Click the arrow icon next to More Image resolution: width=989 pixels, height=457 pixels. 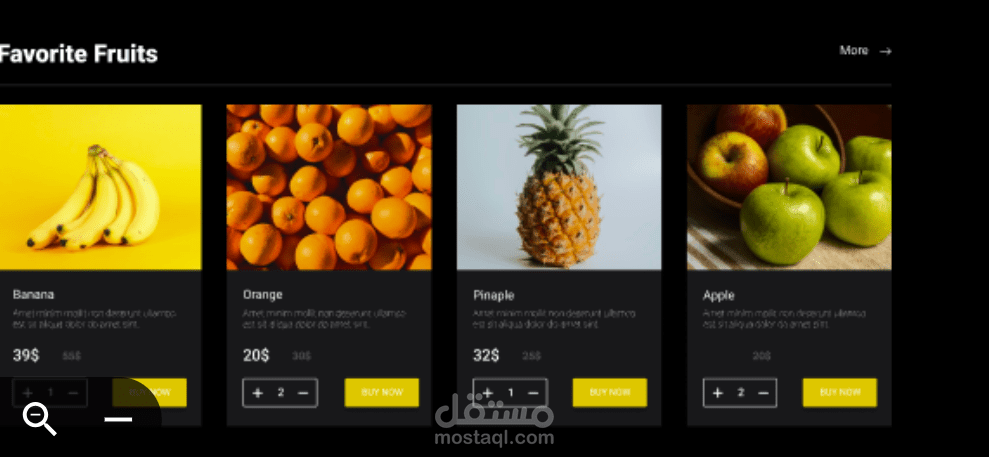[886, 51]
